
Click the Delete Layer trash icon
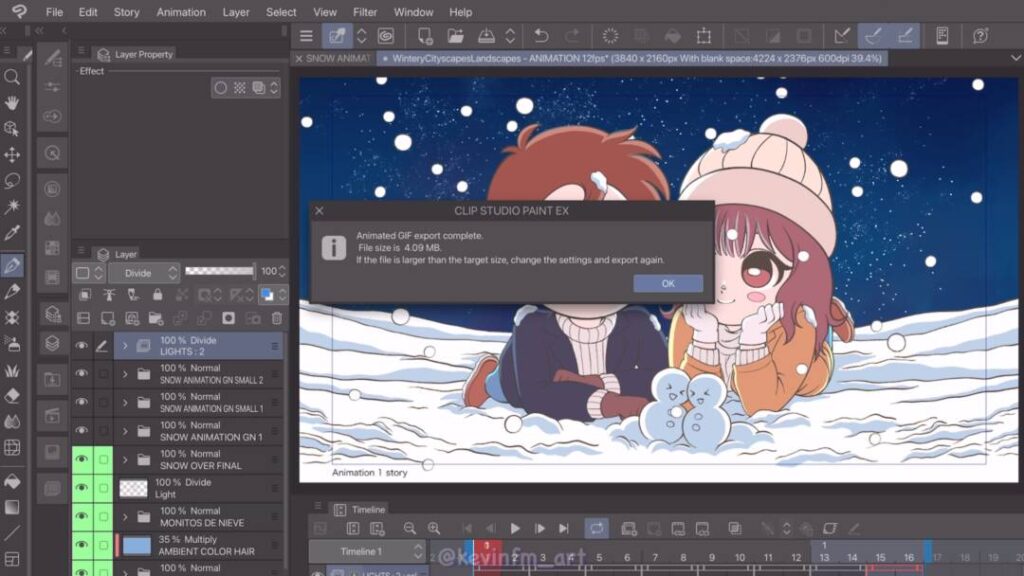(x=277, y=318)
